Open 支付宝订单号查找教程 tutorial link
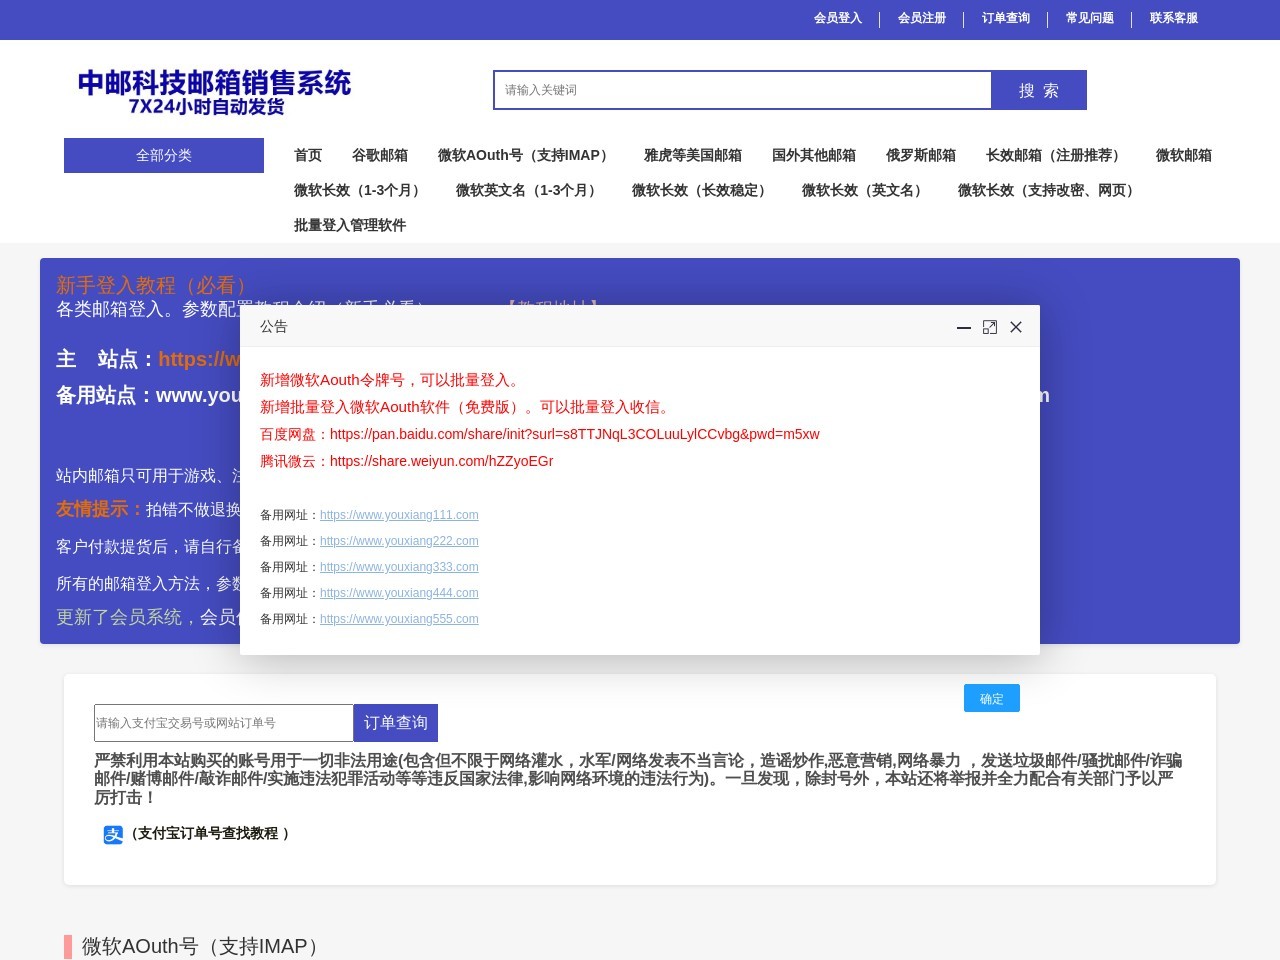Screen dimensions: 1280x960 click(210, 833)
